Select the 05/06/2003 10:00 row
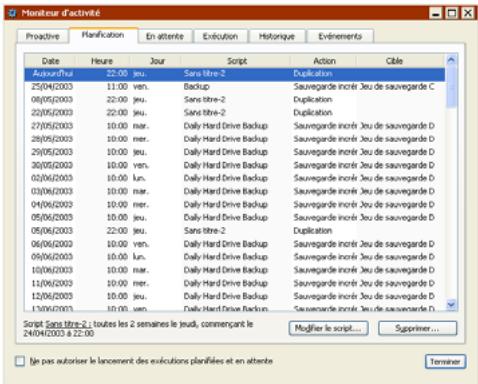This screenshot has height=384, width=478. click(235, 218)
